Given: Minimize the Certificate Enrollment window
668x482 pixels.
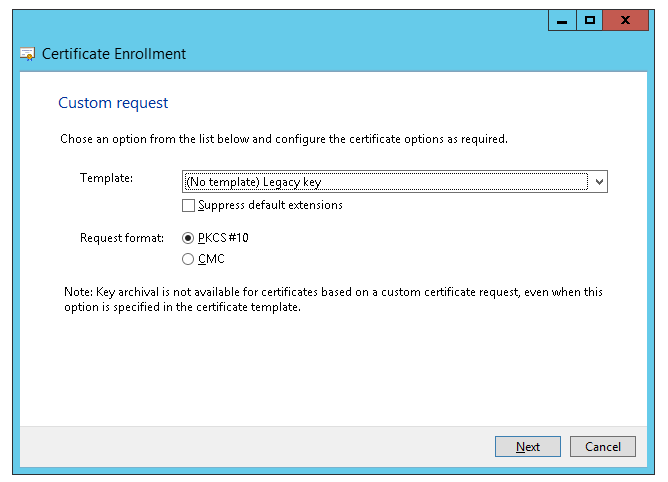Looking at the screenshot, I should [563, 20].
